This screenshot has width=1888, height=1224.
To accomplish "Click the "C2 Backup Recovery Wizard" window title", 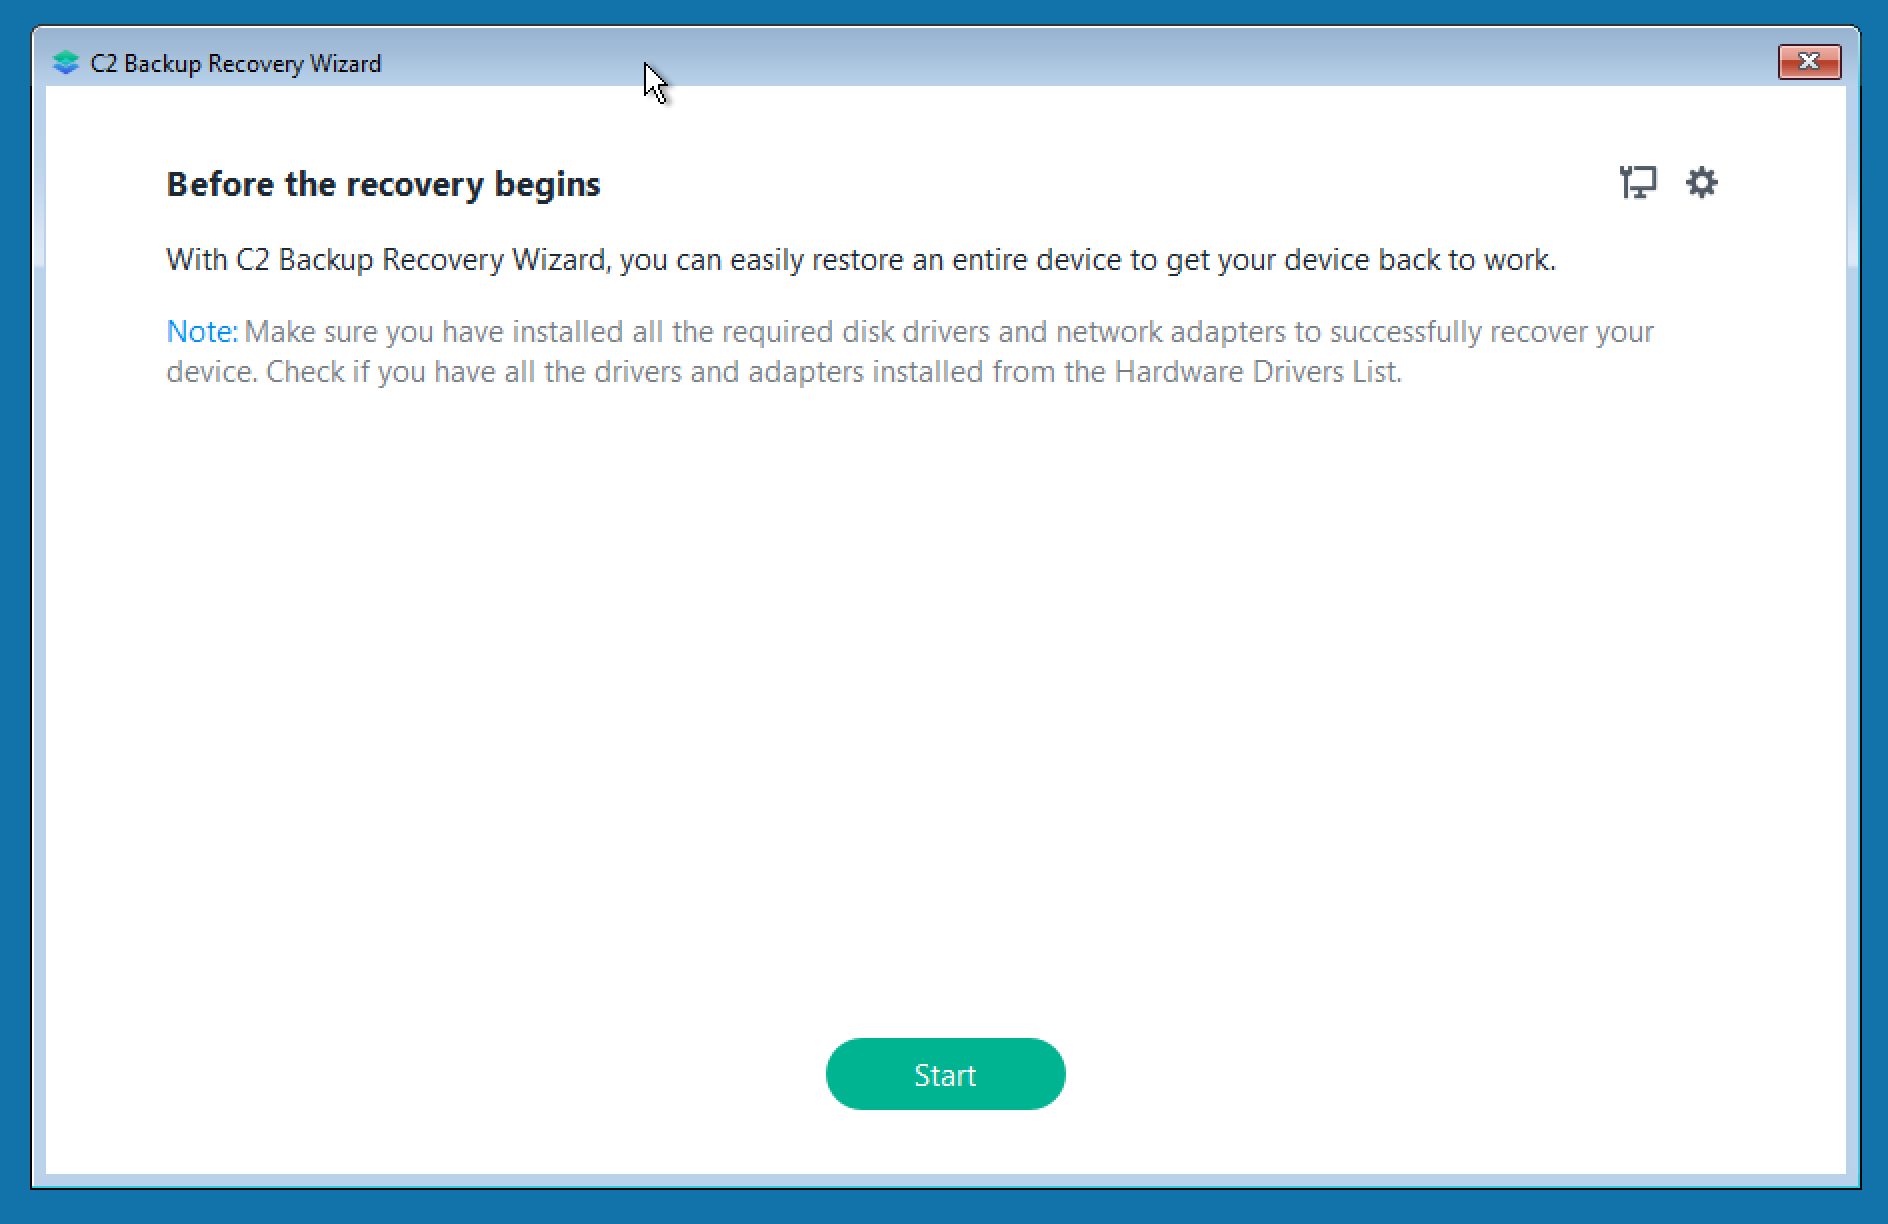I will tap(236, 63).
